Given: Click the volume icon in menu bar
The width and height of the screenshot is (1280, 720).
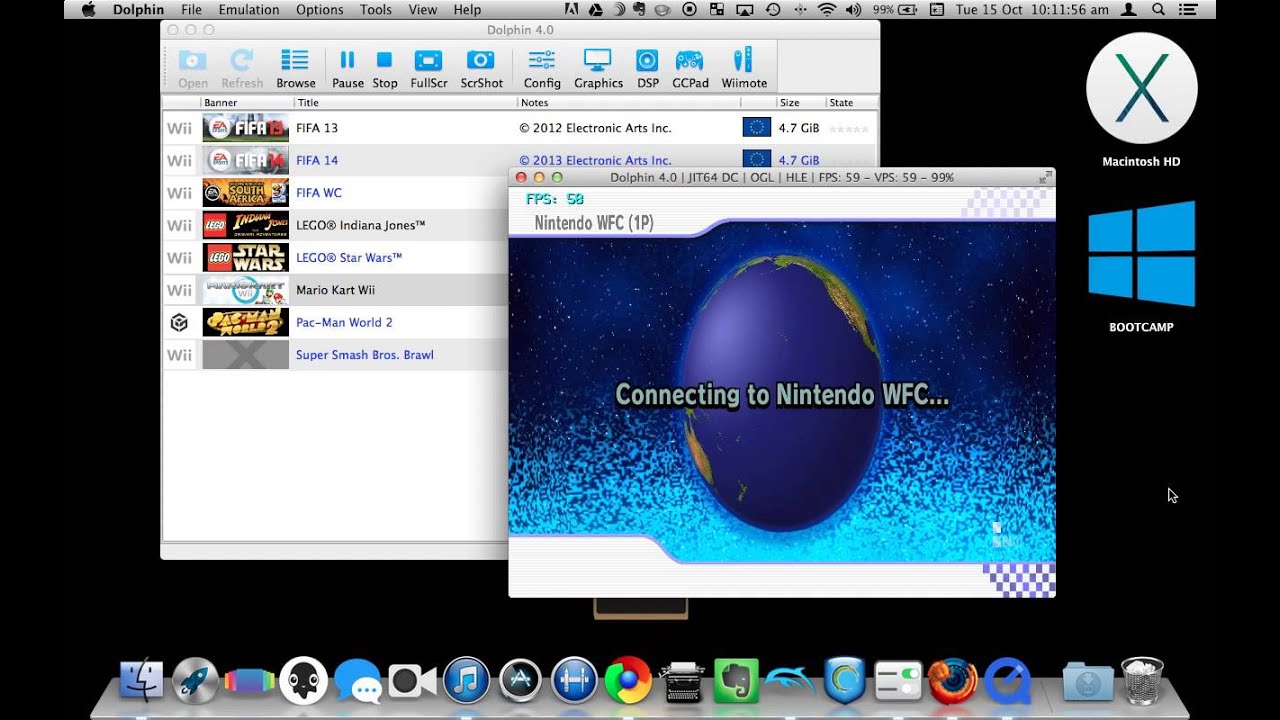Looking at the screenshot, I should [x=853, y=10].
